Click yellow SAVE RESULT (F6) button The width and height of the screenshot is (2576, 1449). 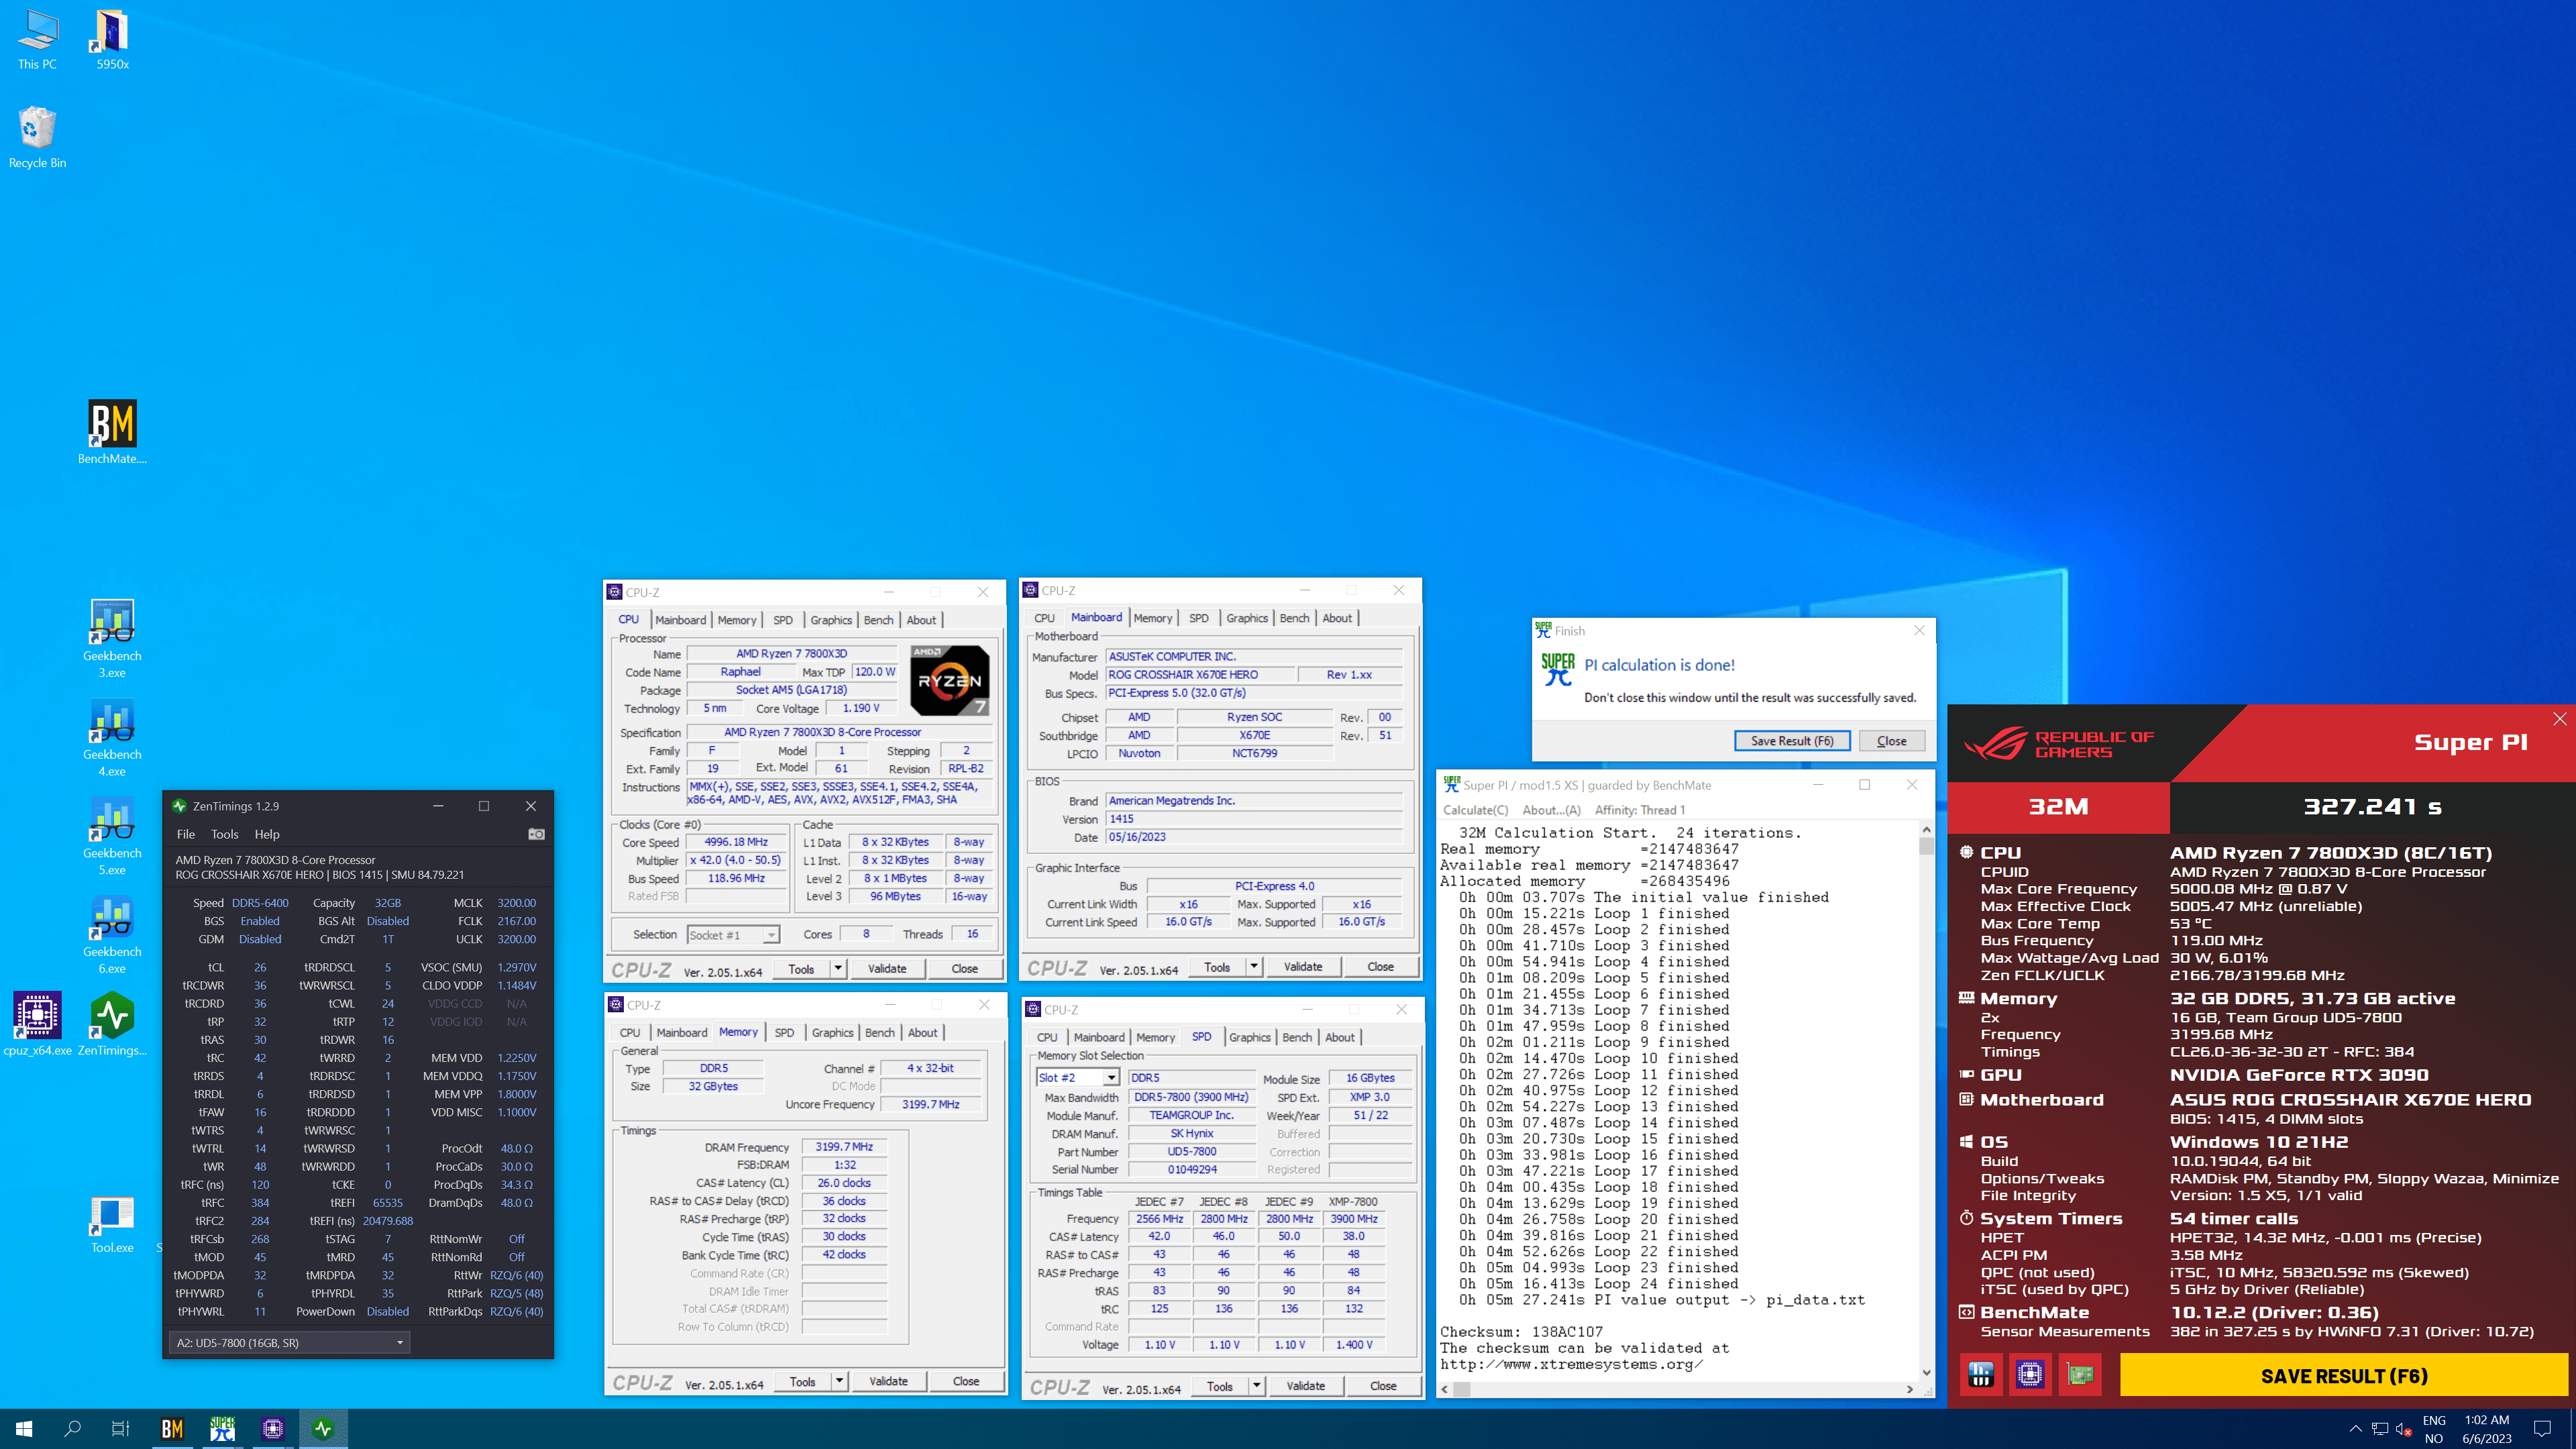(2343, 1376)
